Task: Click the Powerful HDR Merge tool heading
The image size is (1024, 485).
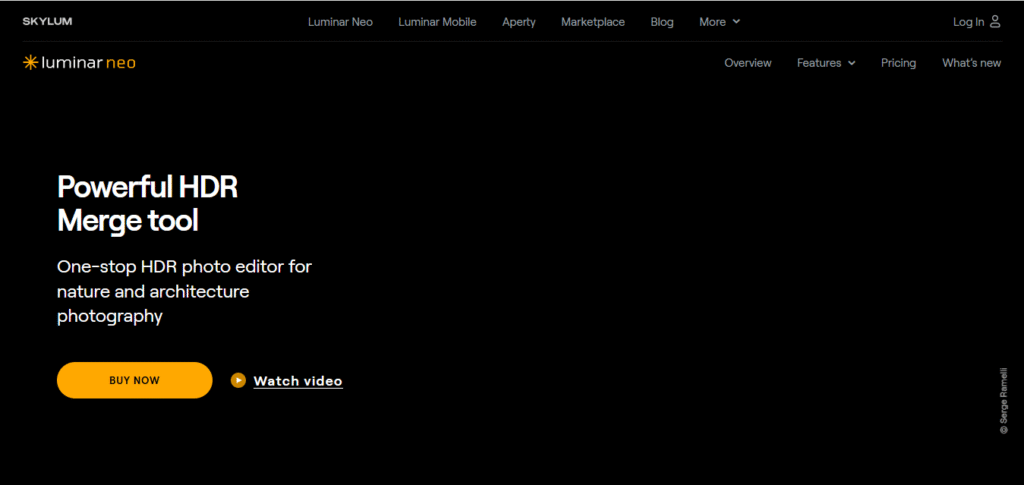Action: 148,204
